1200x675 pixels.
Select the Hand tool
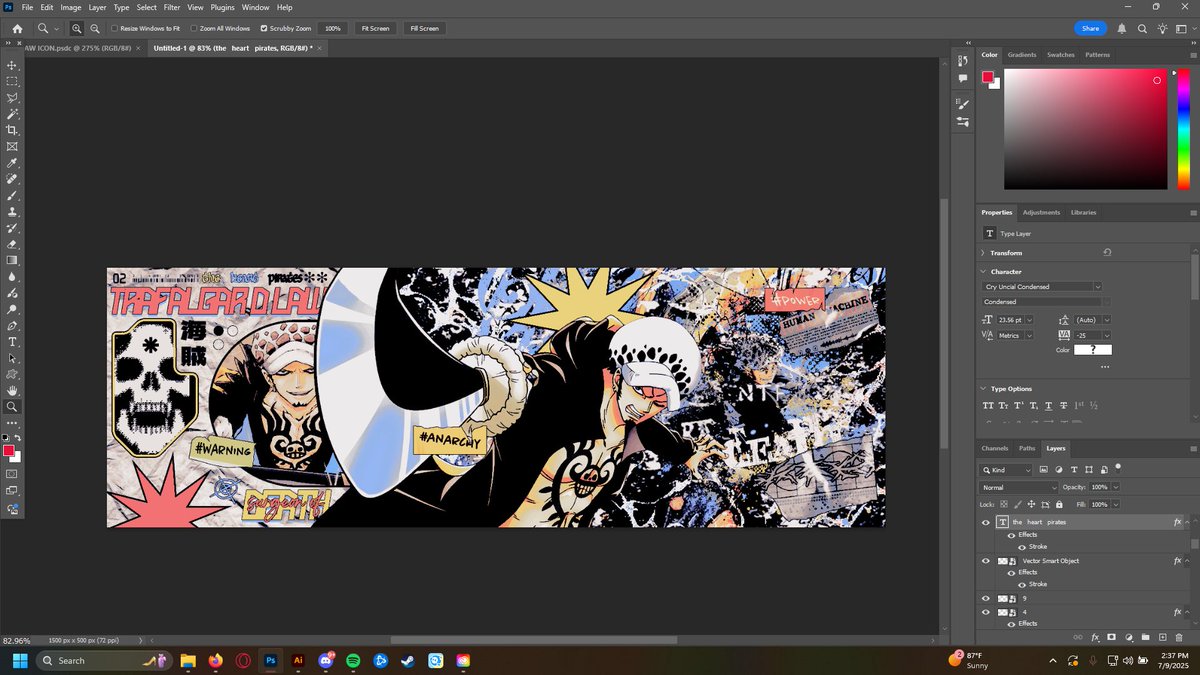pos(12,391)
